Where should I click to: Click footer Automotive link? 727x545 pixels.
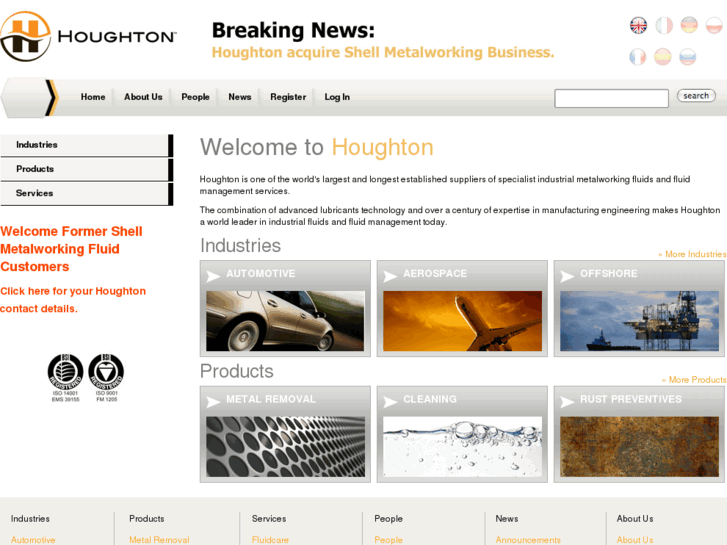click(x=33, y=540)
